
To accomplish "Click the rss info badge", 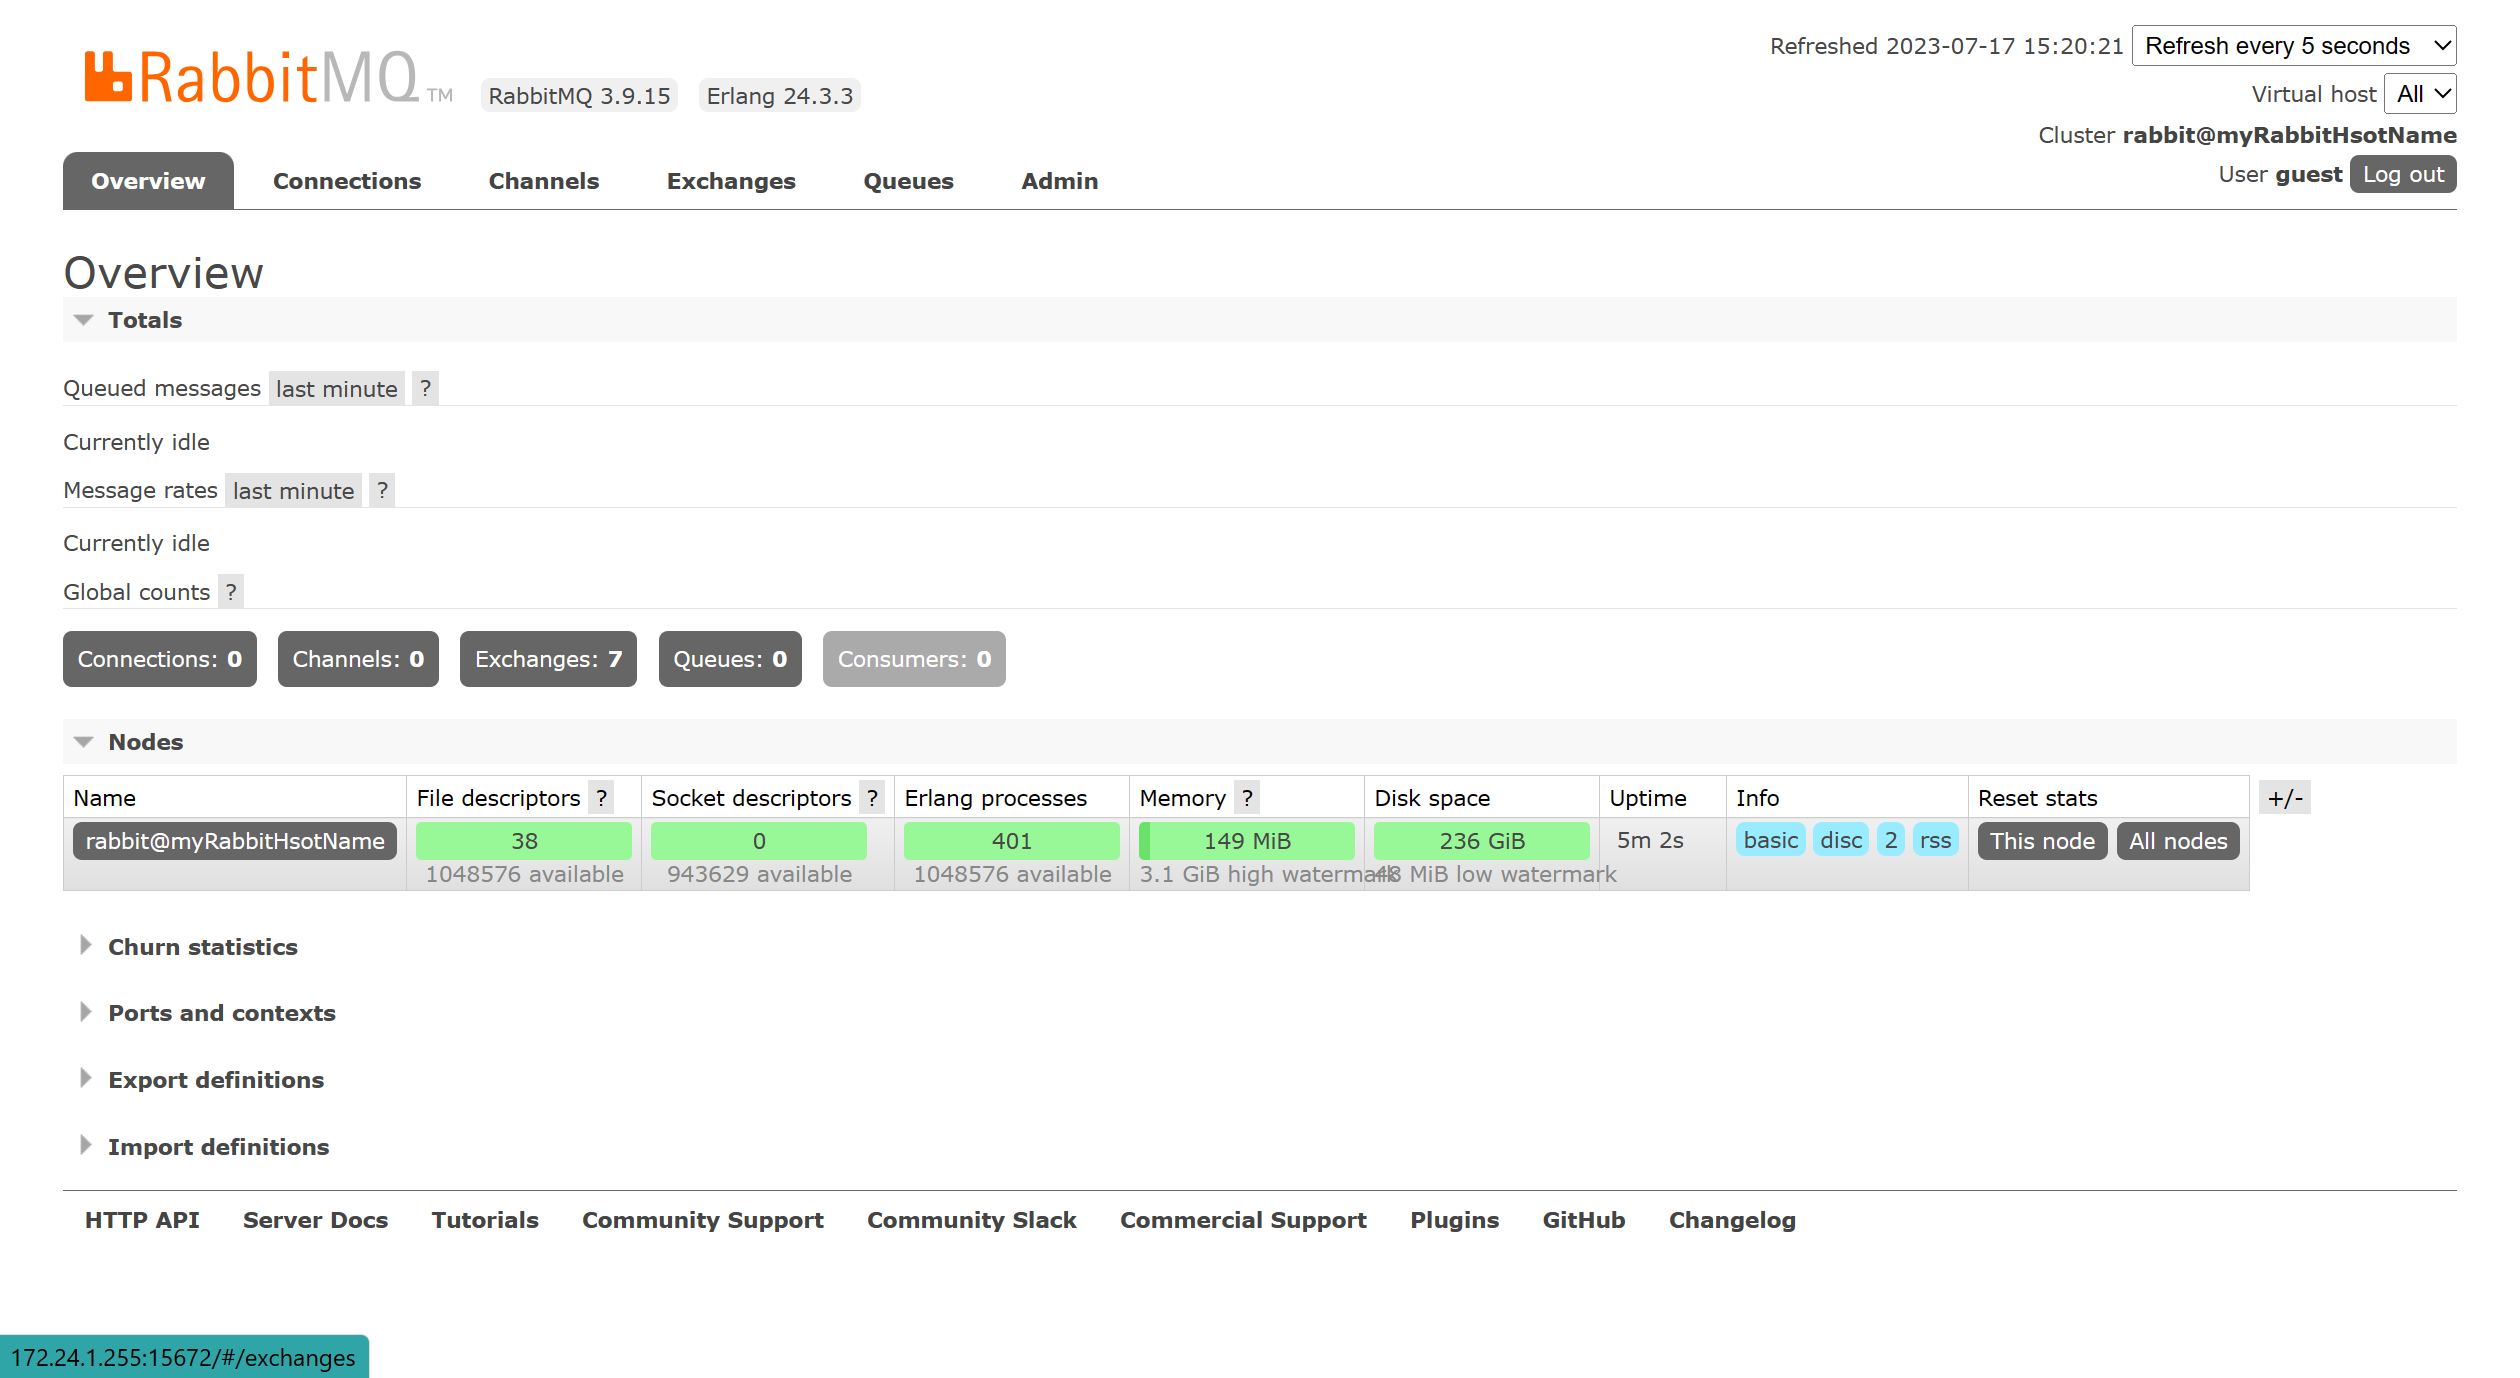I will [1936, 841].
